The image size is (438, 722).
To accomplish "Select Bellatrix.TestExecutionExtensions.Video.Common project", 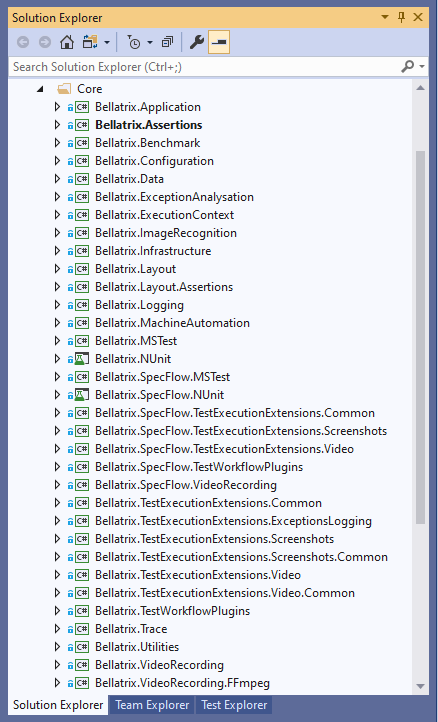I will [225, 593].
